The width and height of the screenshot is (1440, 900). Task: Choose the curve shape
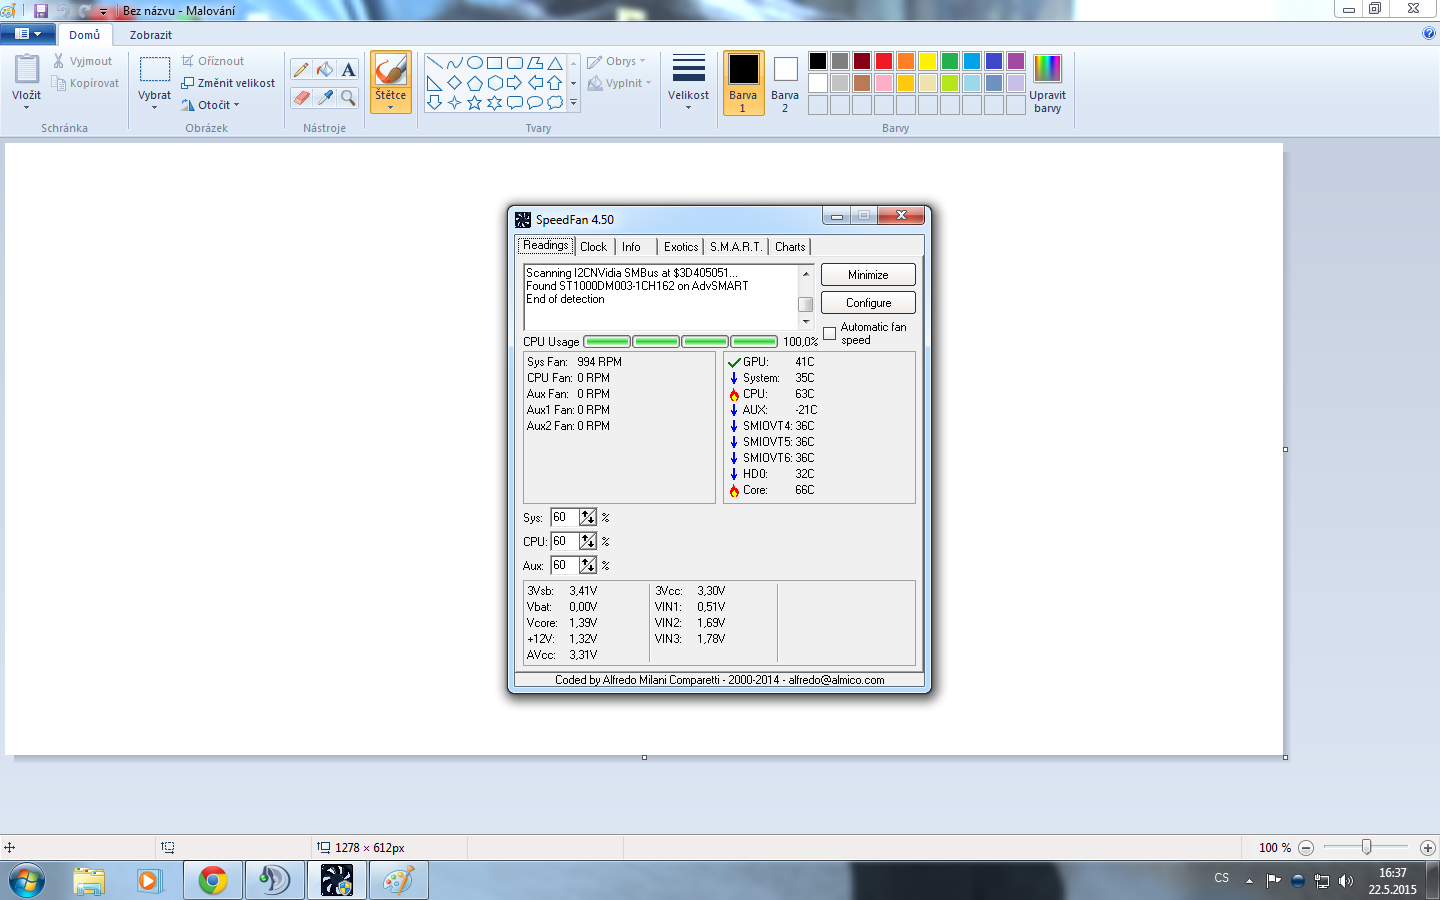coord(454,63)
